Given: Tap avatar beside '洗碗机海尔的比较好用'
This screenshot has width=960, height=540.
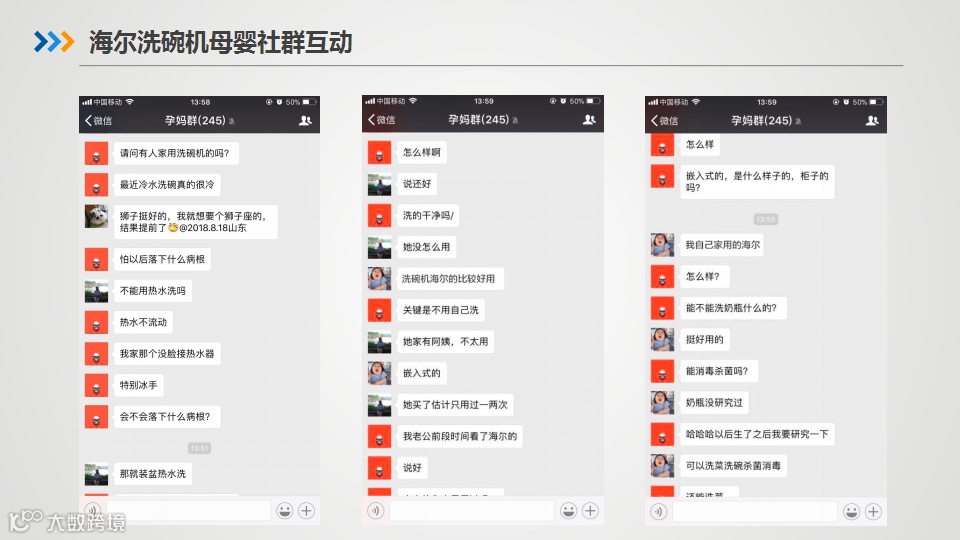Looking at the screenshot, I should (379, 279).
